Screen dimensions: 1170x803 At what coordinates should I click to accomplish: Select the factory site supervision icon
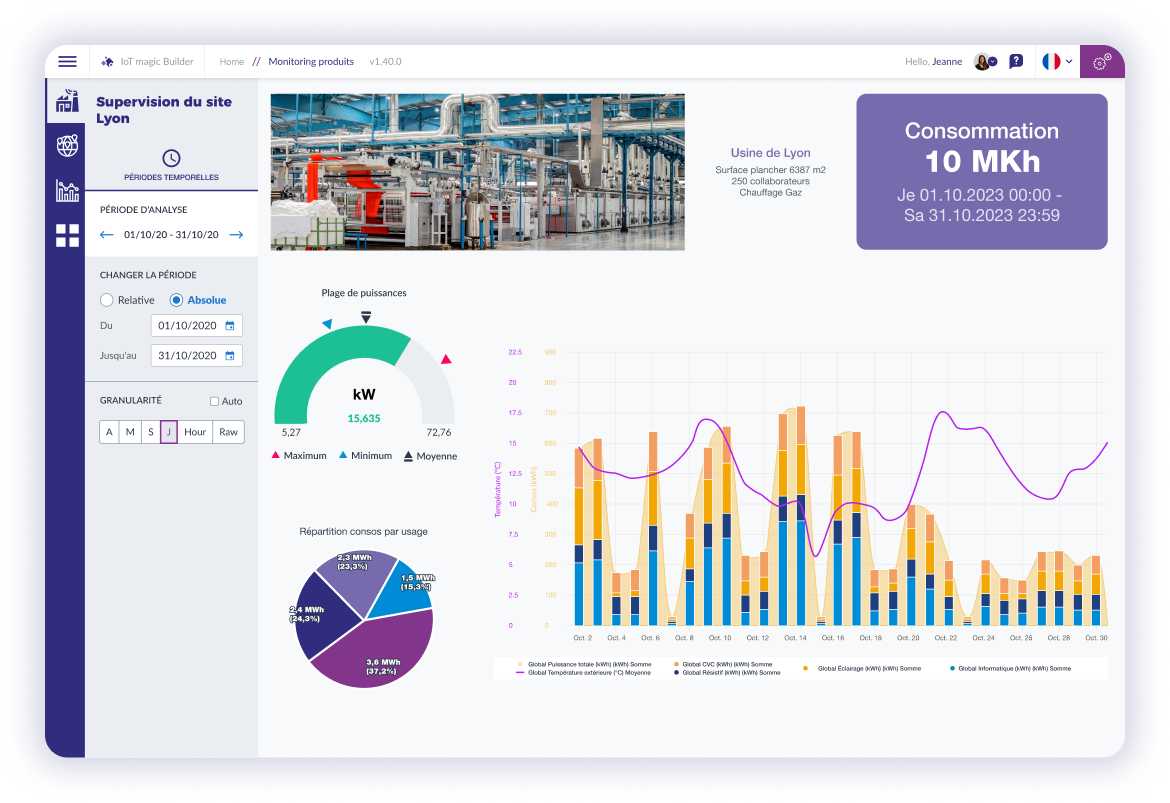click(66, 101)
